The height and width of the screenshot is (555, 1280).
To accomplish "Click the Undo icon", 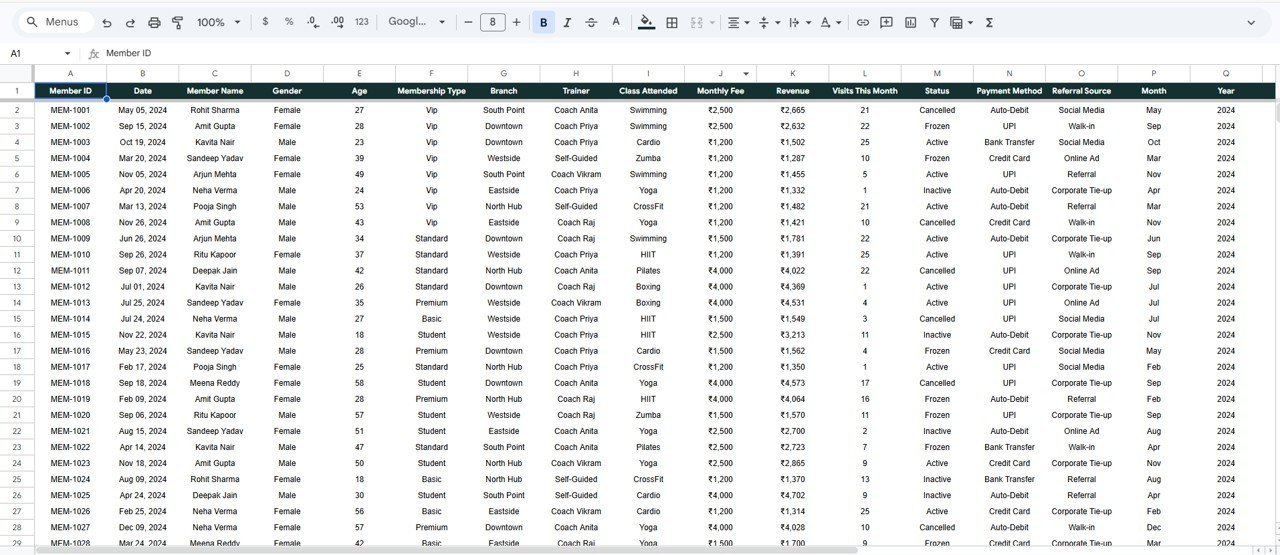I will [x=107, y=22].
